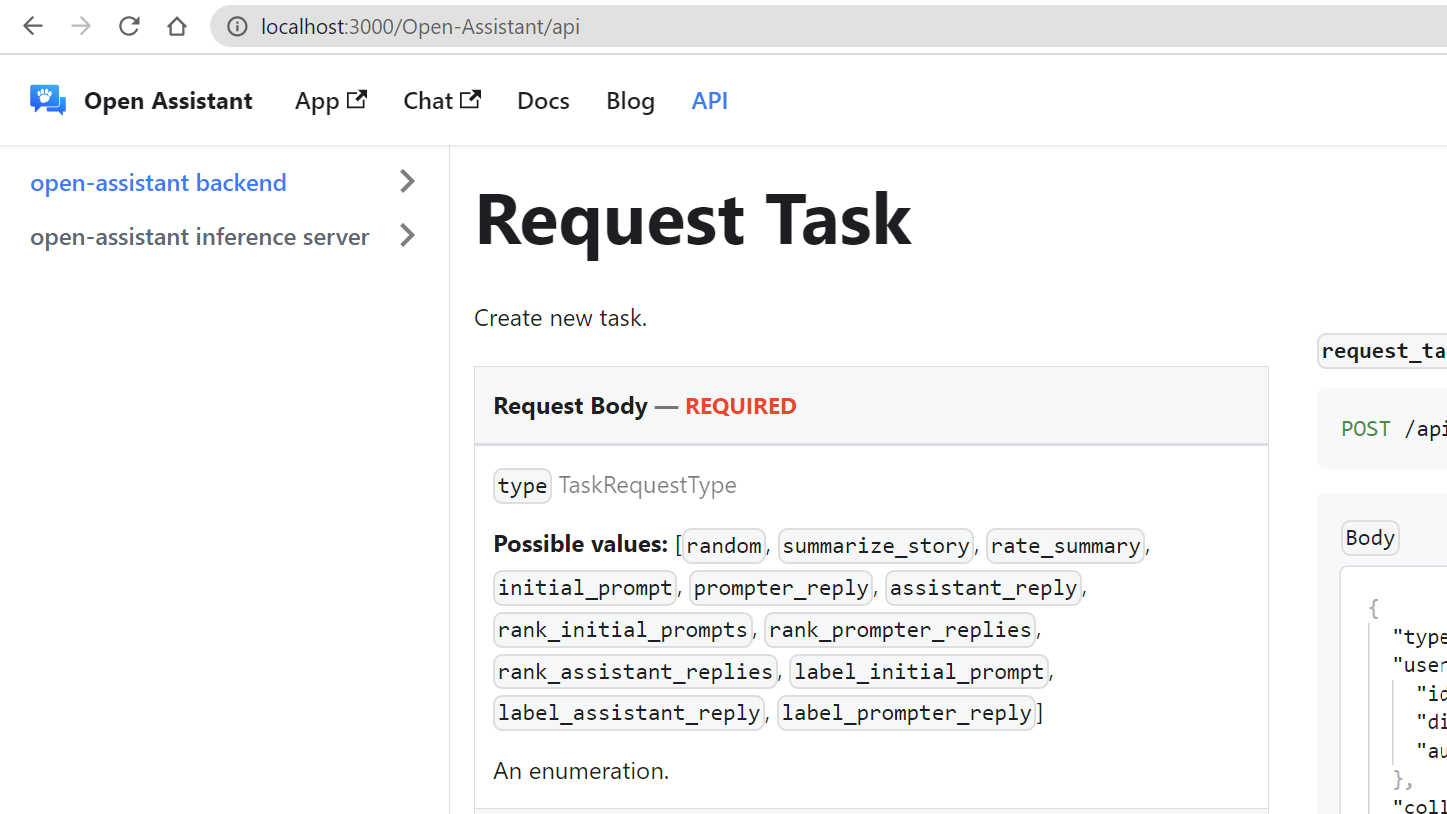Reload the page with refresh icon

pyautogui.click(x=129, y=26)
